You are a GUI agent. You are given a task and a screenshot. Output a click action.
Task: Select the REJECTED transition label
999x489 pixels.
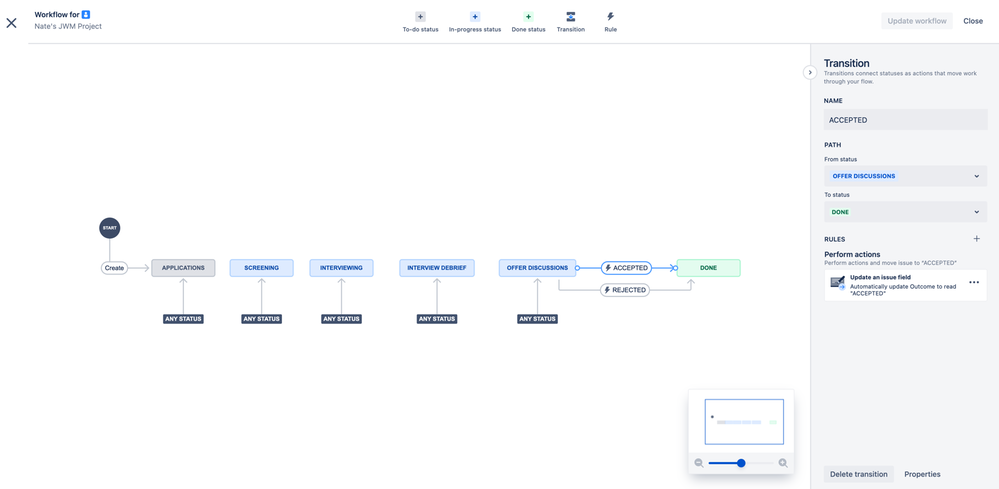pos(625,290)
